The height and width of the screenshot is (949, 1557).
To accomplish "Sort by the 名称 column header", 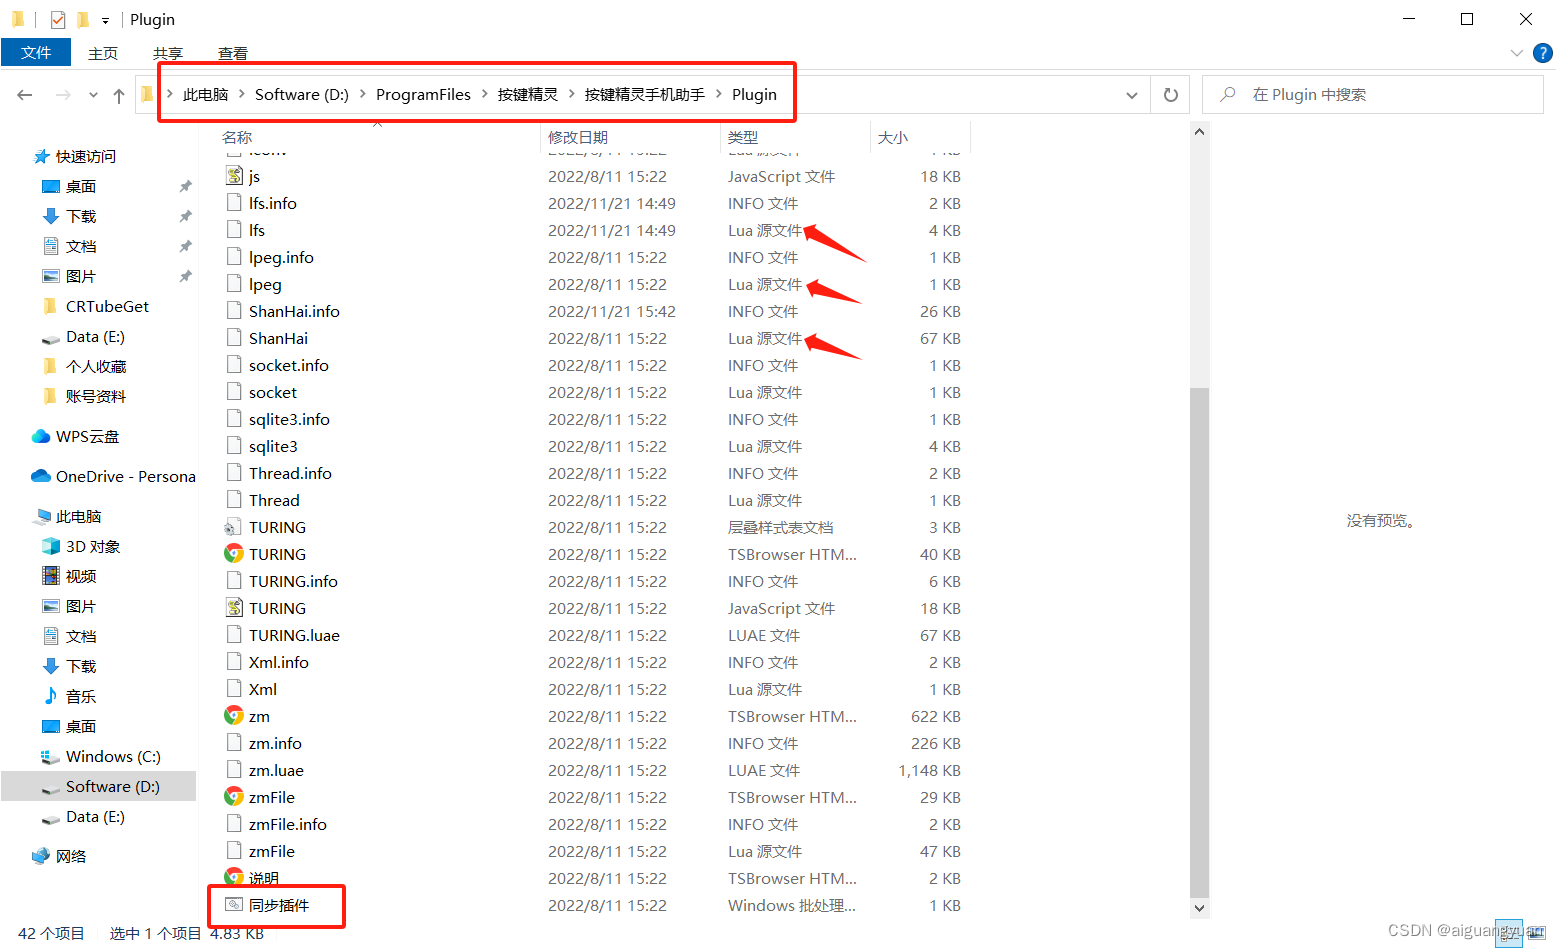I will coord(237,137).
